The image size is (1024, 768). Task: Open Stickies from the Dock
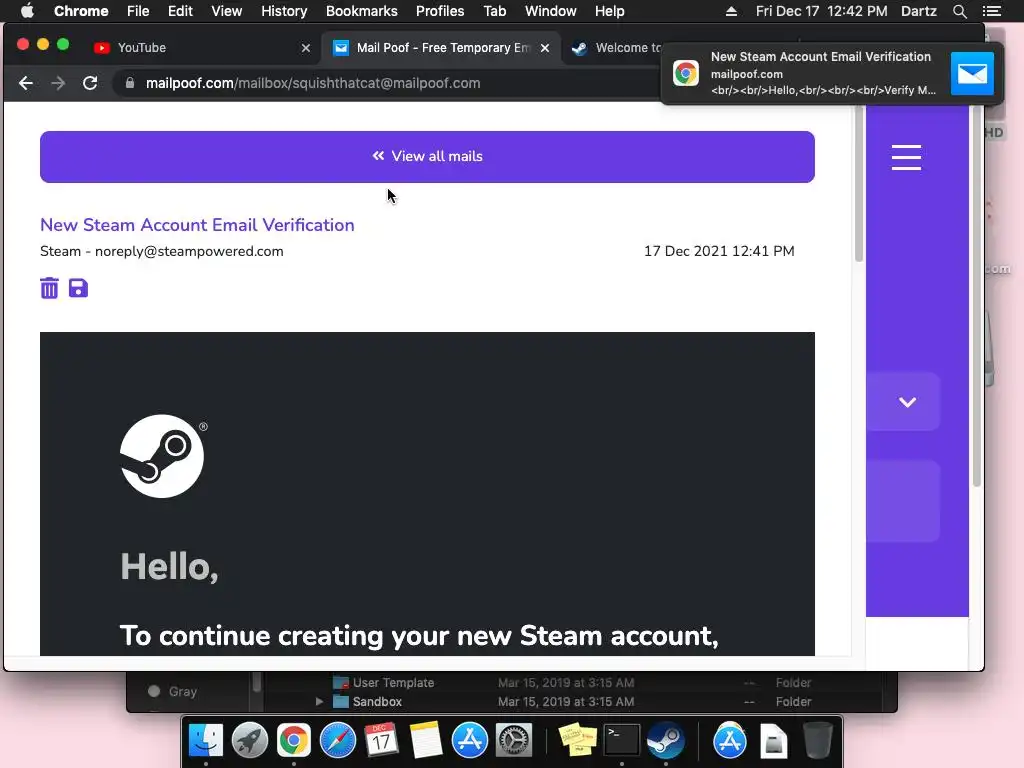(x=577, y=741)
